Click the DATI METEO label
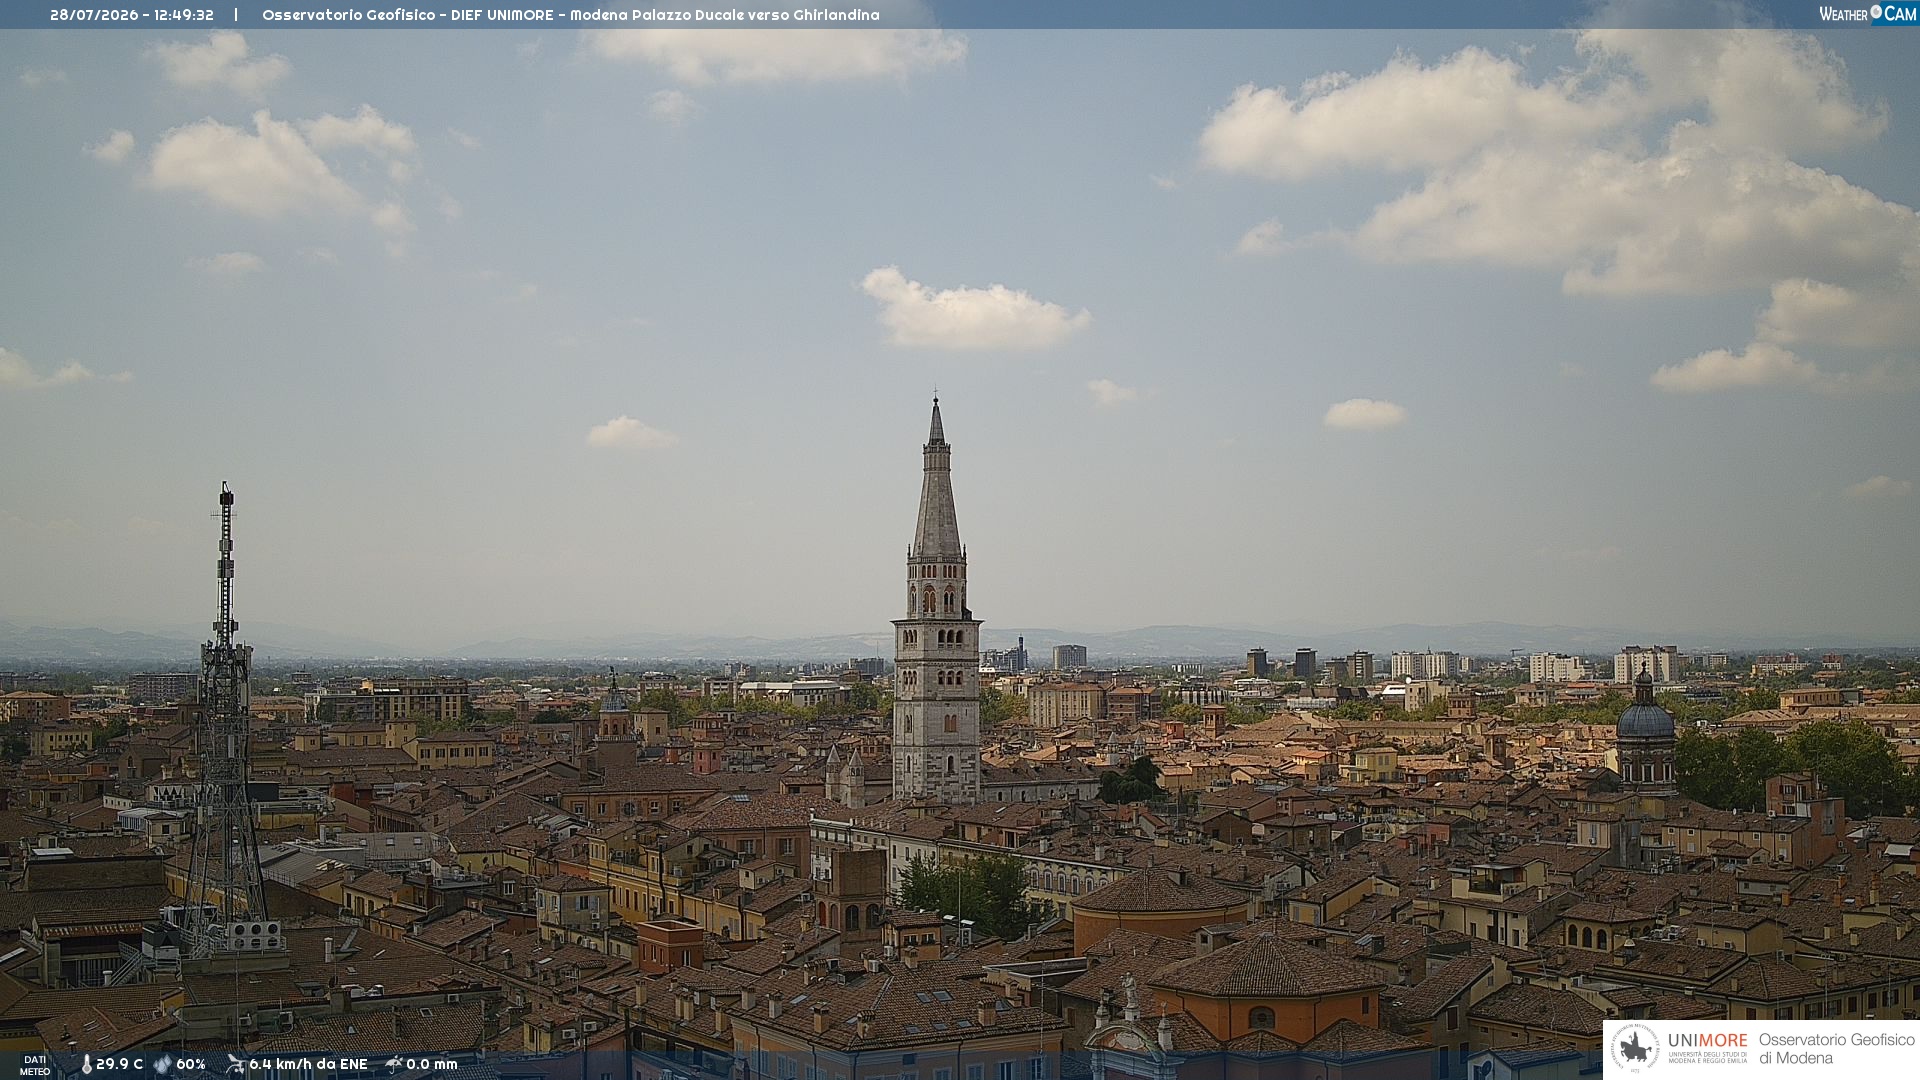Viewport: 1920px width, 1080px height. pyautogui.click(x=35, y=1066)
